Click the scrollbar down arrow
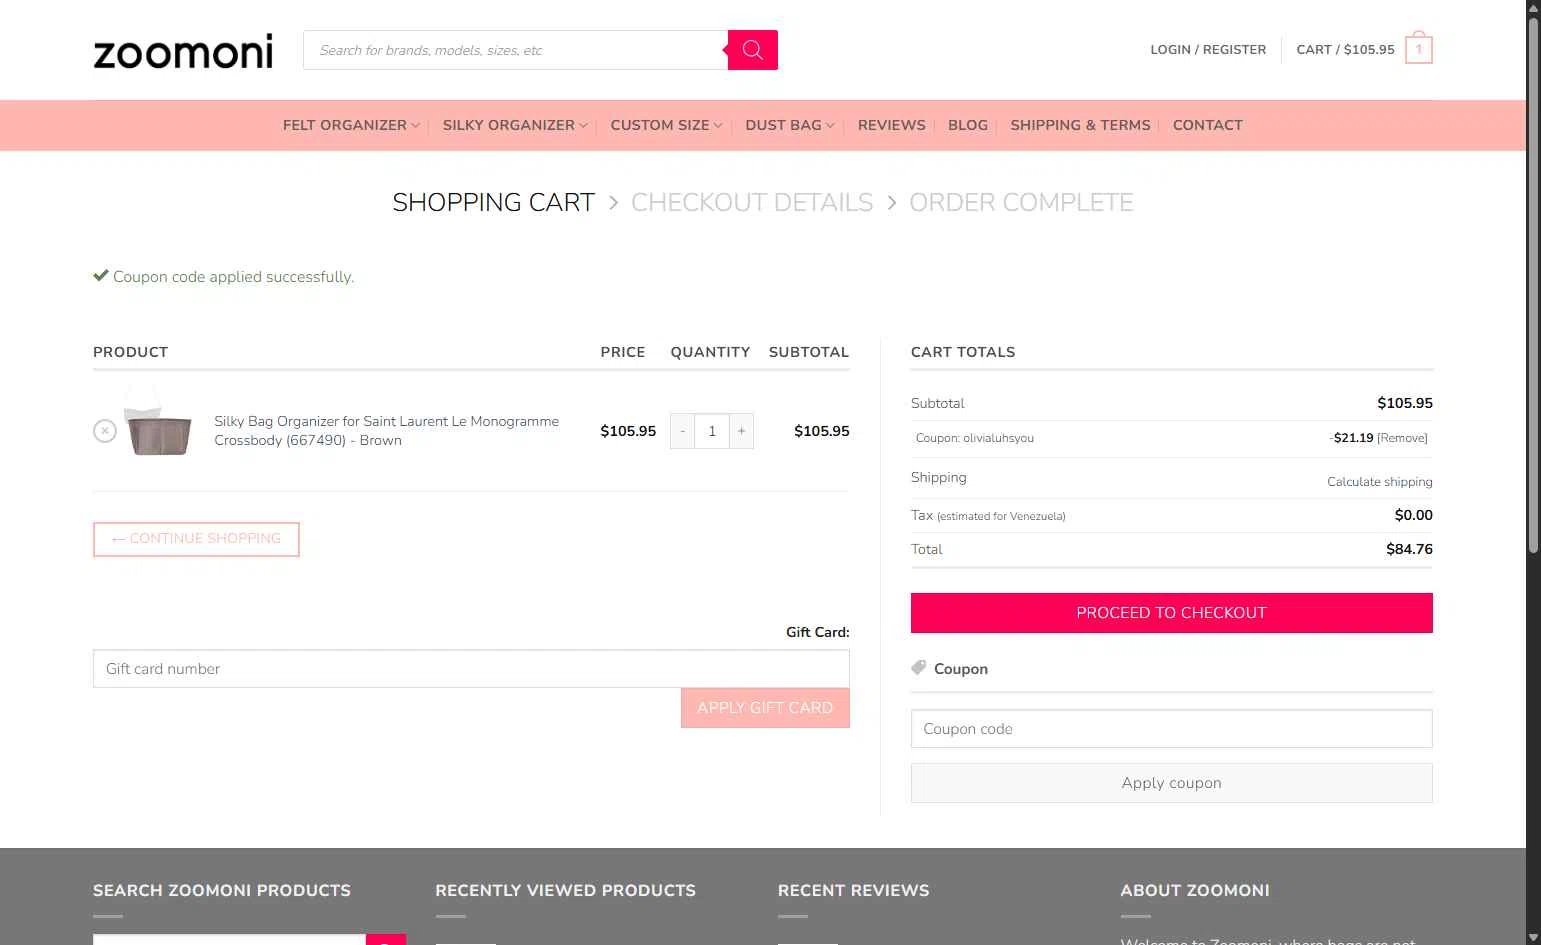Image resolution: width=1541 pixels, height=945 pixels. click(x=1533, y=937)
